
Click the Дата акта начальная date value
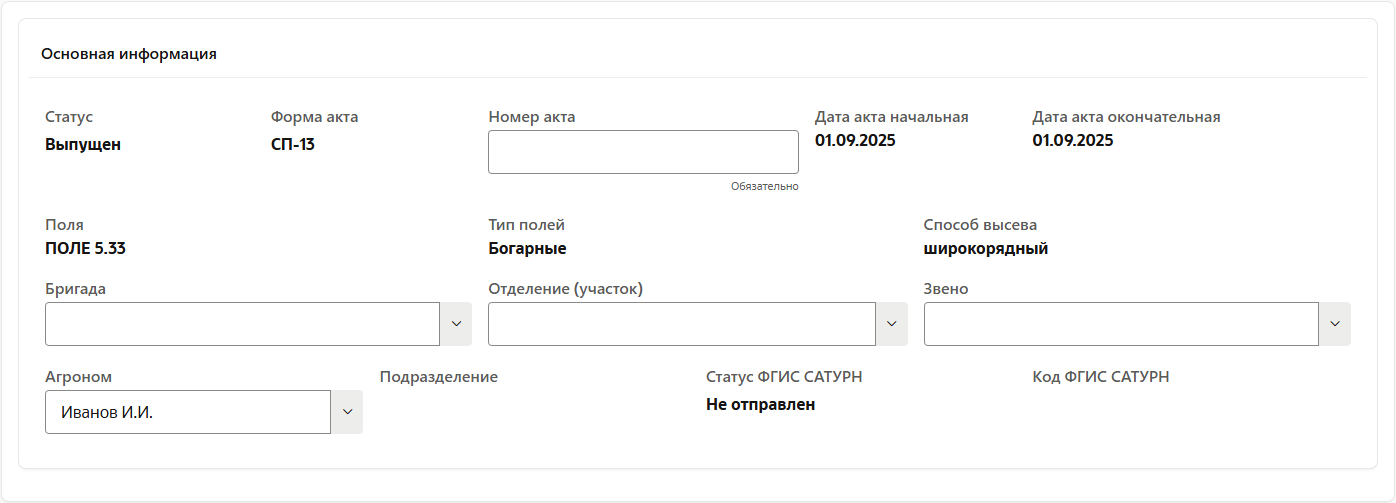(x=855, y=140)
